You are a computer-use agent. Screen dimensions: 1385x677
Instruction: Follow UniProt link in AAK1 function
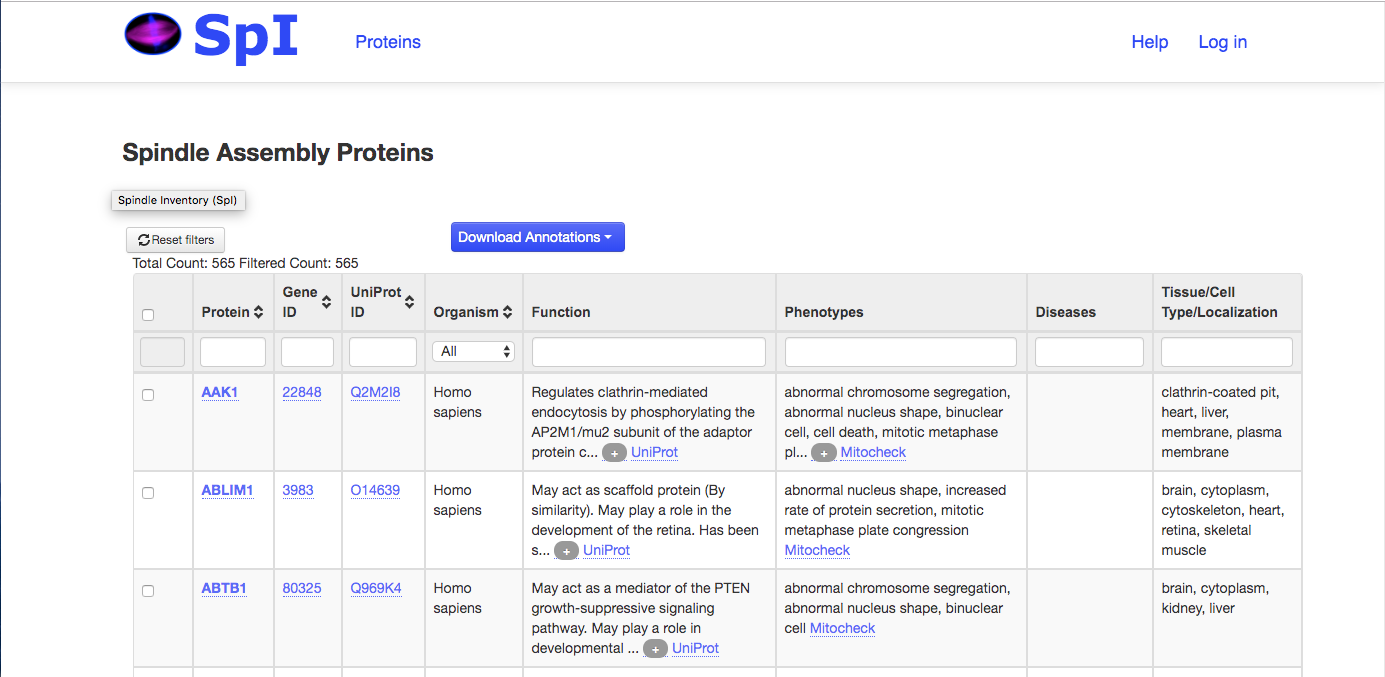click(x=654, y=452)
